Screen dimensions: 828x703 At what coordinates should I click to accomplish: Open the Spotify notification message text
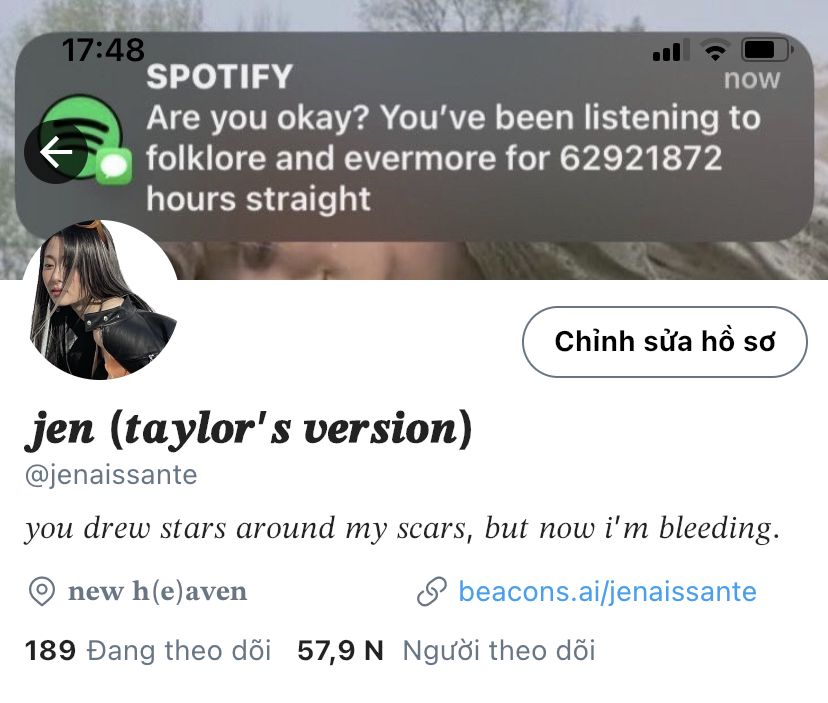453,158
